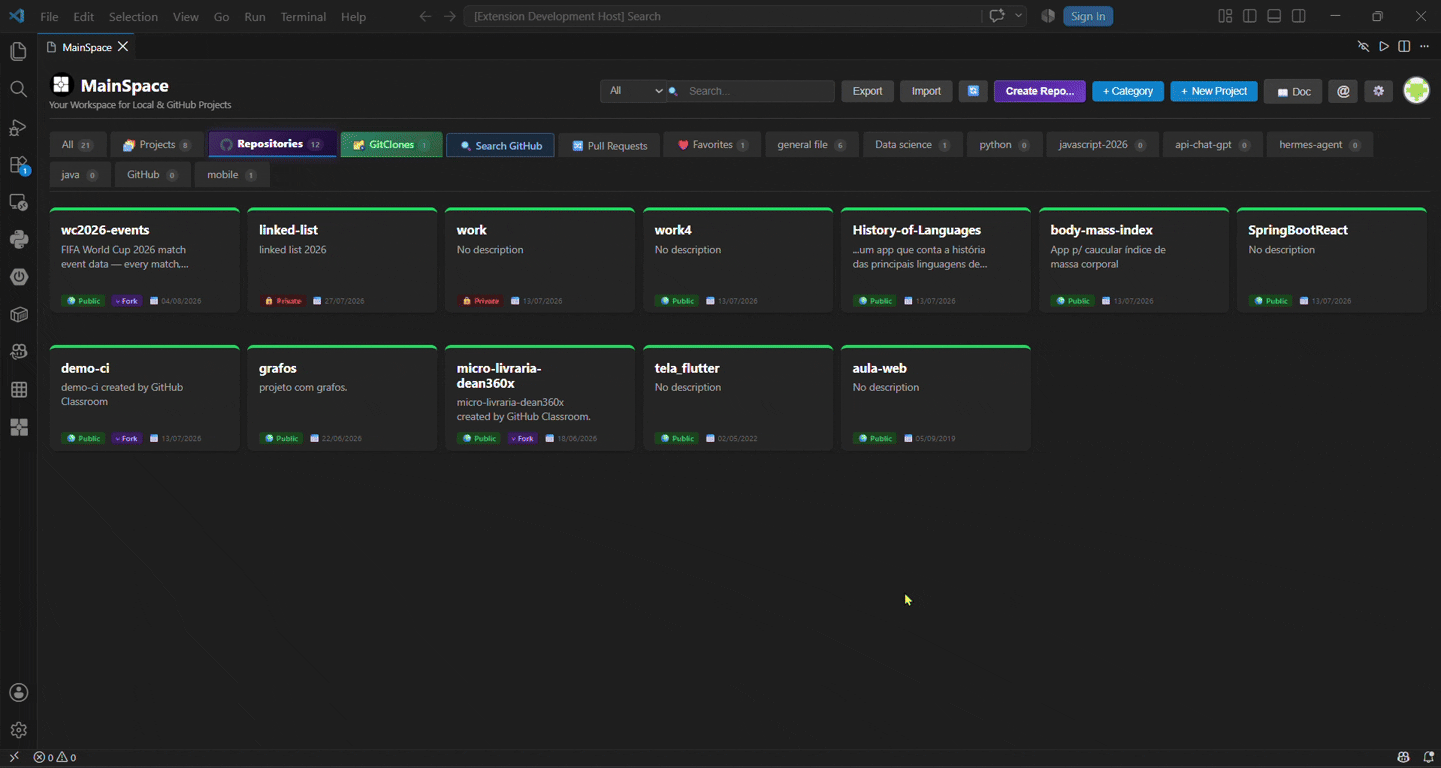Open the Spring Boot Dashboard power icon
Viewport: 1441px width, 768px height.
pyautogui.click(x=18, y=277)
